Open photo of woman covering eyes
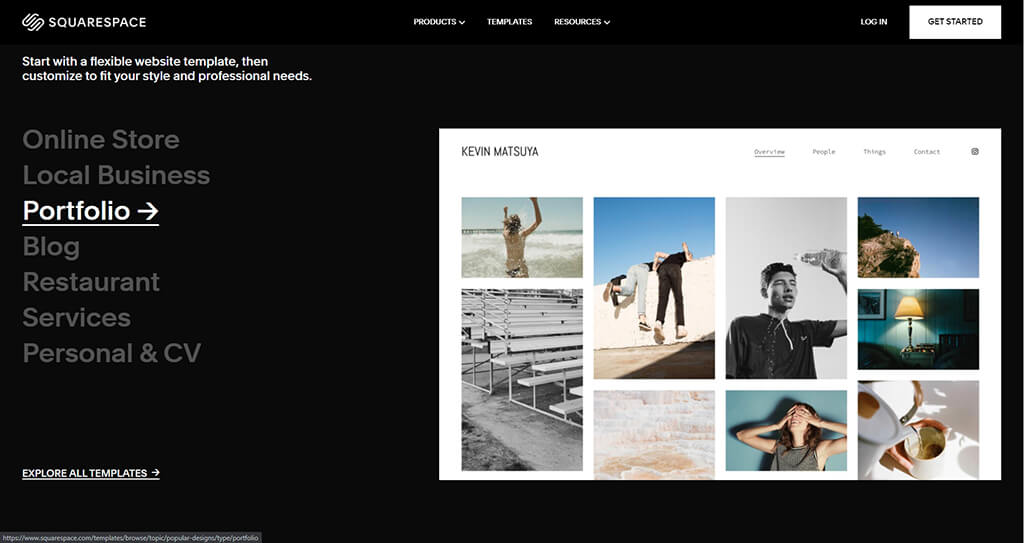 point(786,431)
